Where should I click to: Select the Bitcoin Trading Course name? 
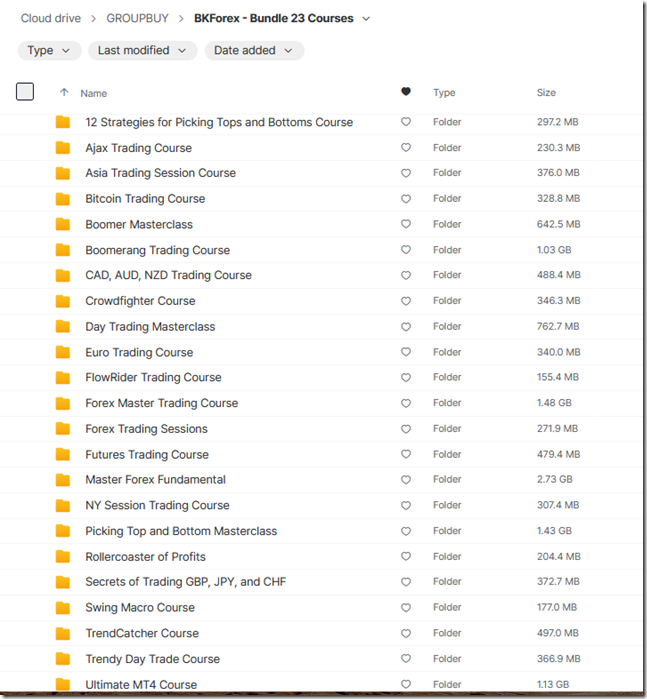(x=145, y=199)
